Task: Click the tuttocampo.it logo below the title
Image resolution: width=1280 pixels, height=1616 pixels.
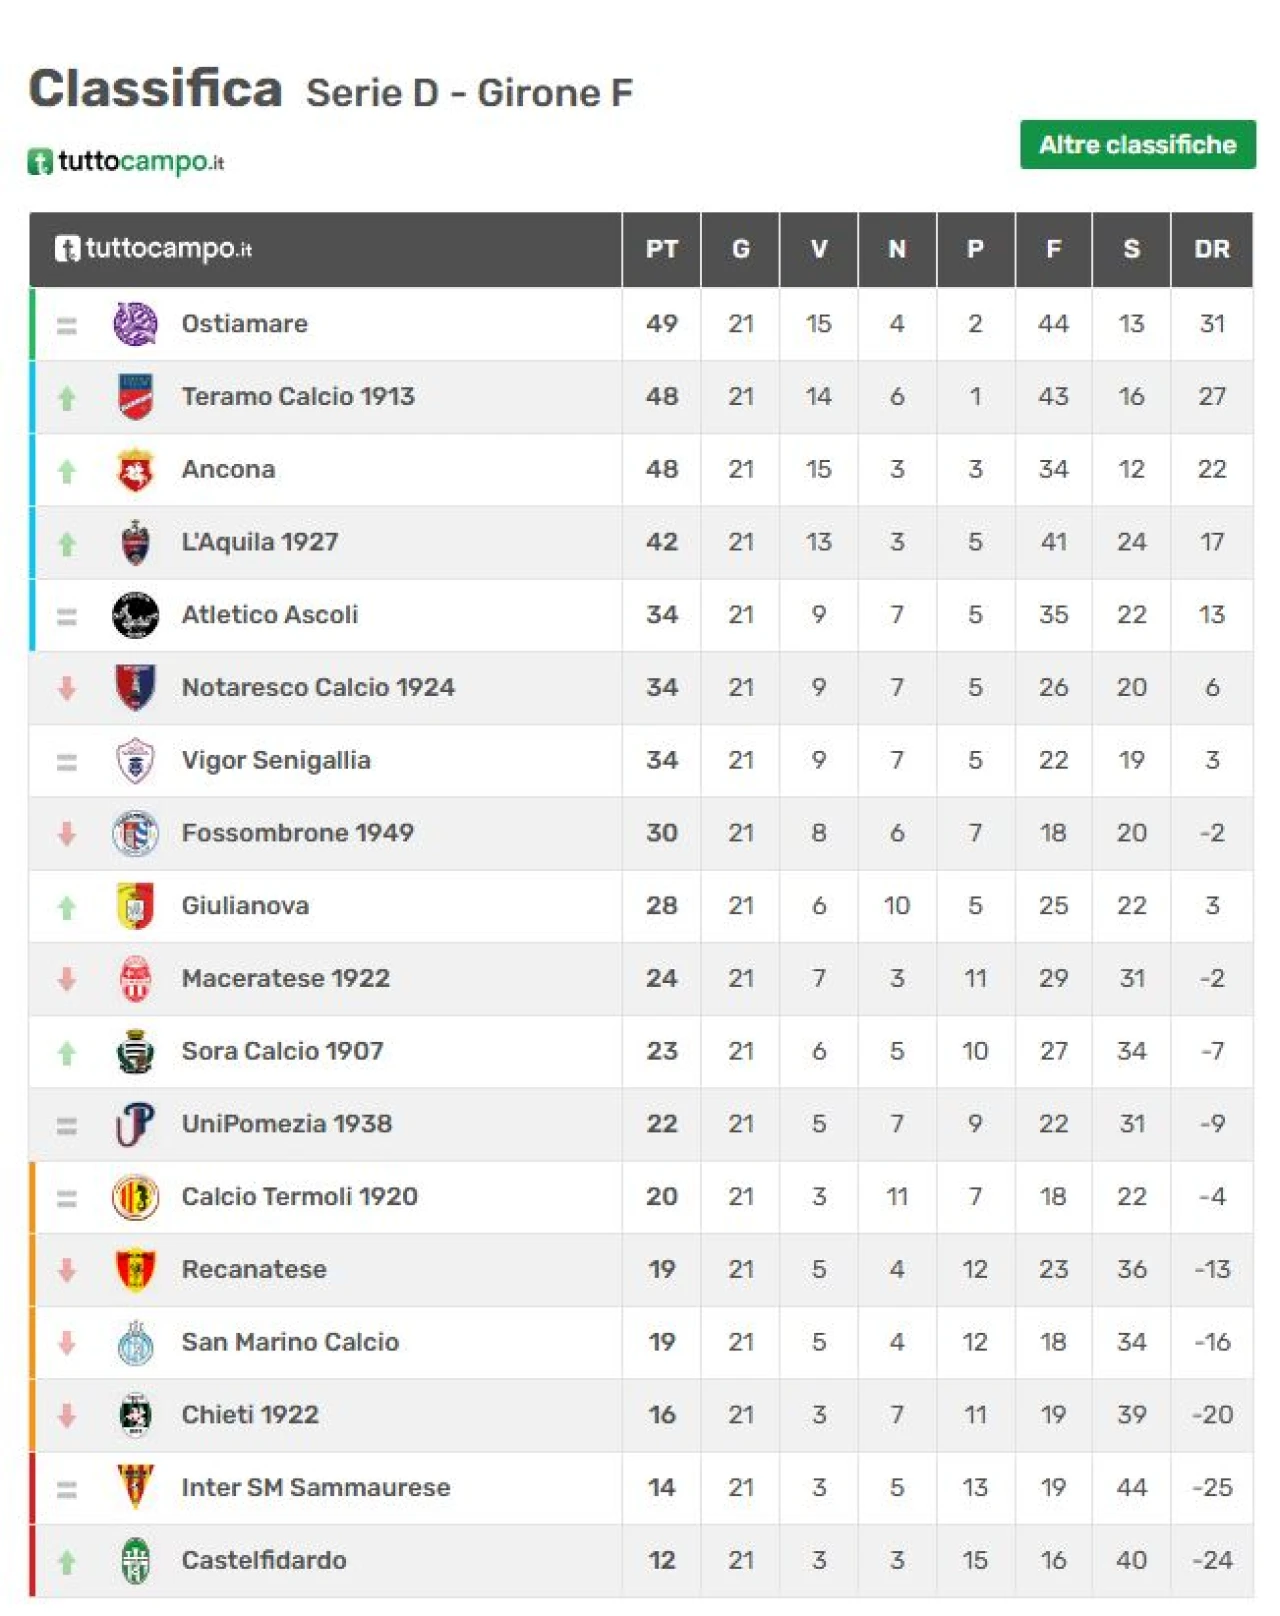Action: pos(126,161)
